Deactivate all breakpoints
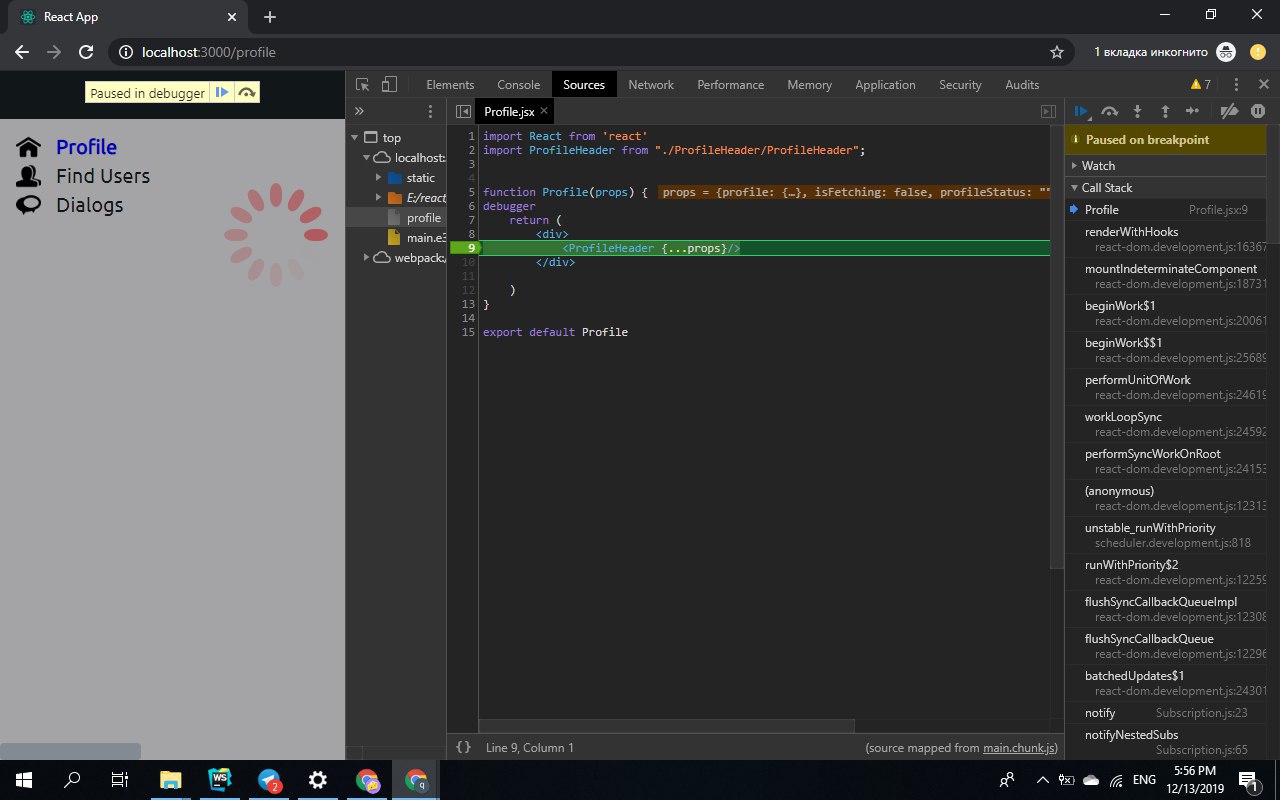The width and height of the screenshot is (1280, 800). click(x=1231, y=112)
